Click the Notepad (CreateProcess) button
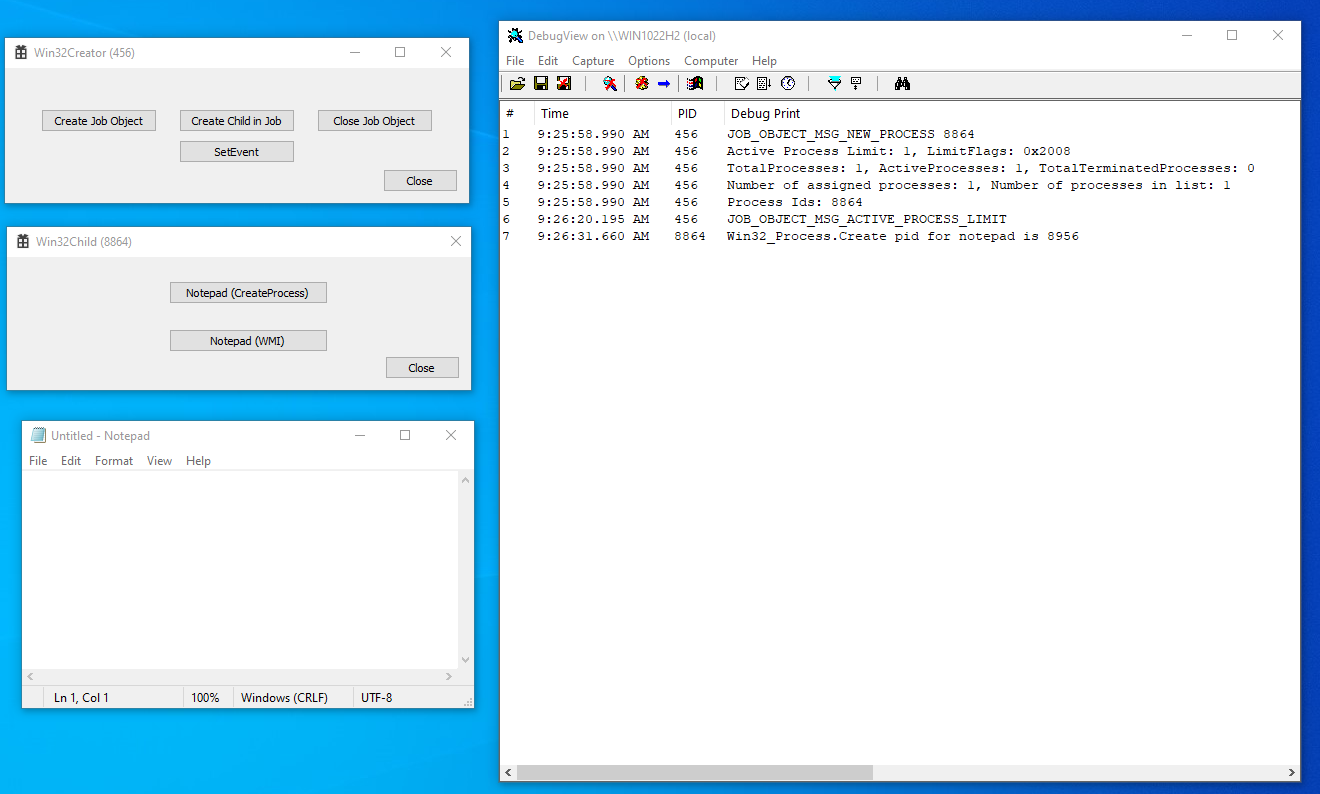Screen dimensions: 1320x794 pyautogui.click(x=248, y=293)
